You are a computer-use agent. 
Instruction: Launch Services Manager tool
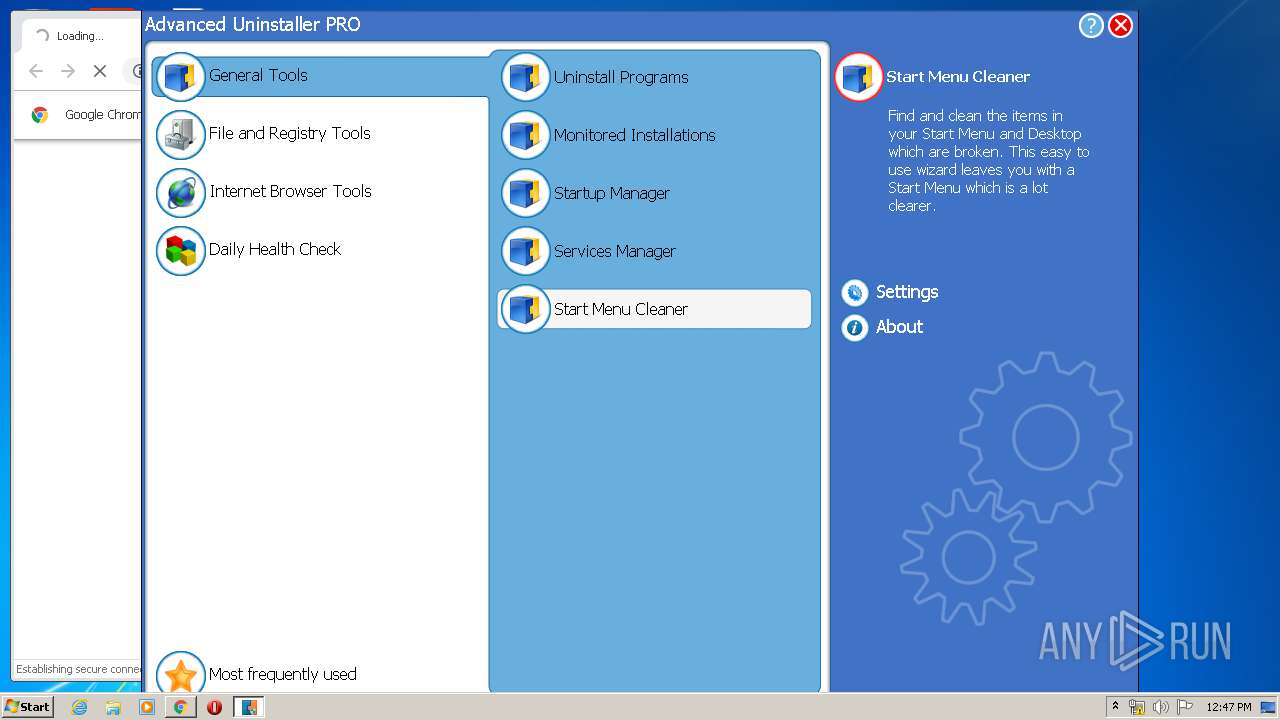655,251
